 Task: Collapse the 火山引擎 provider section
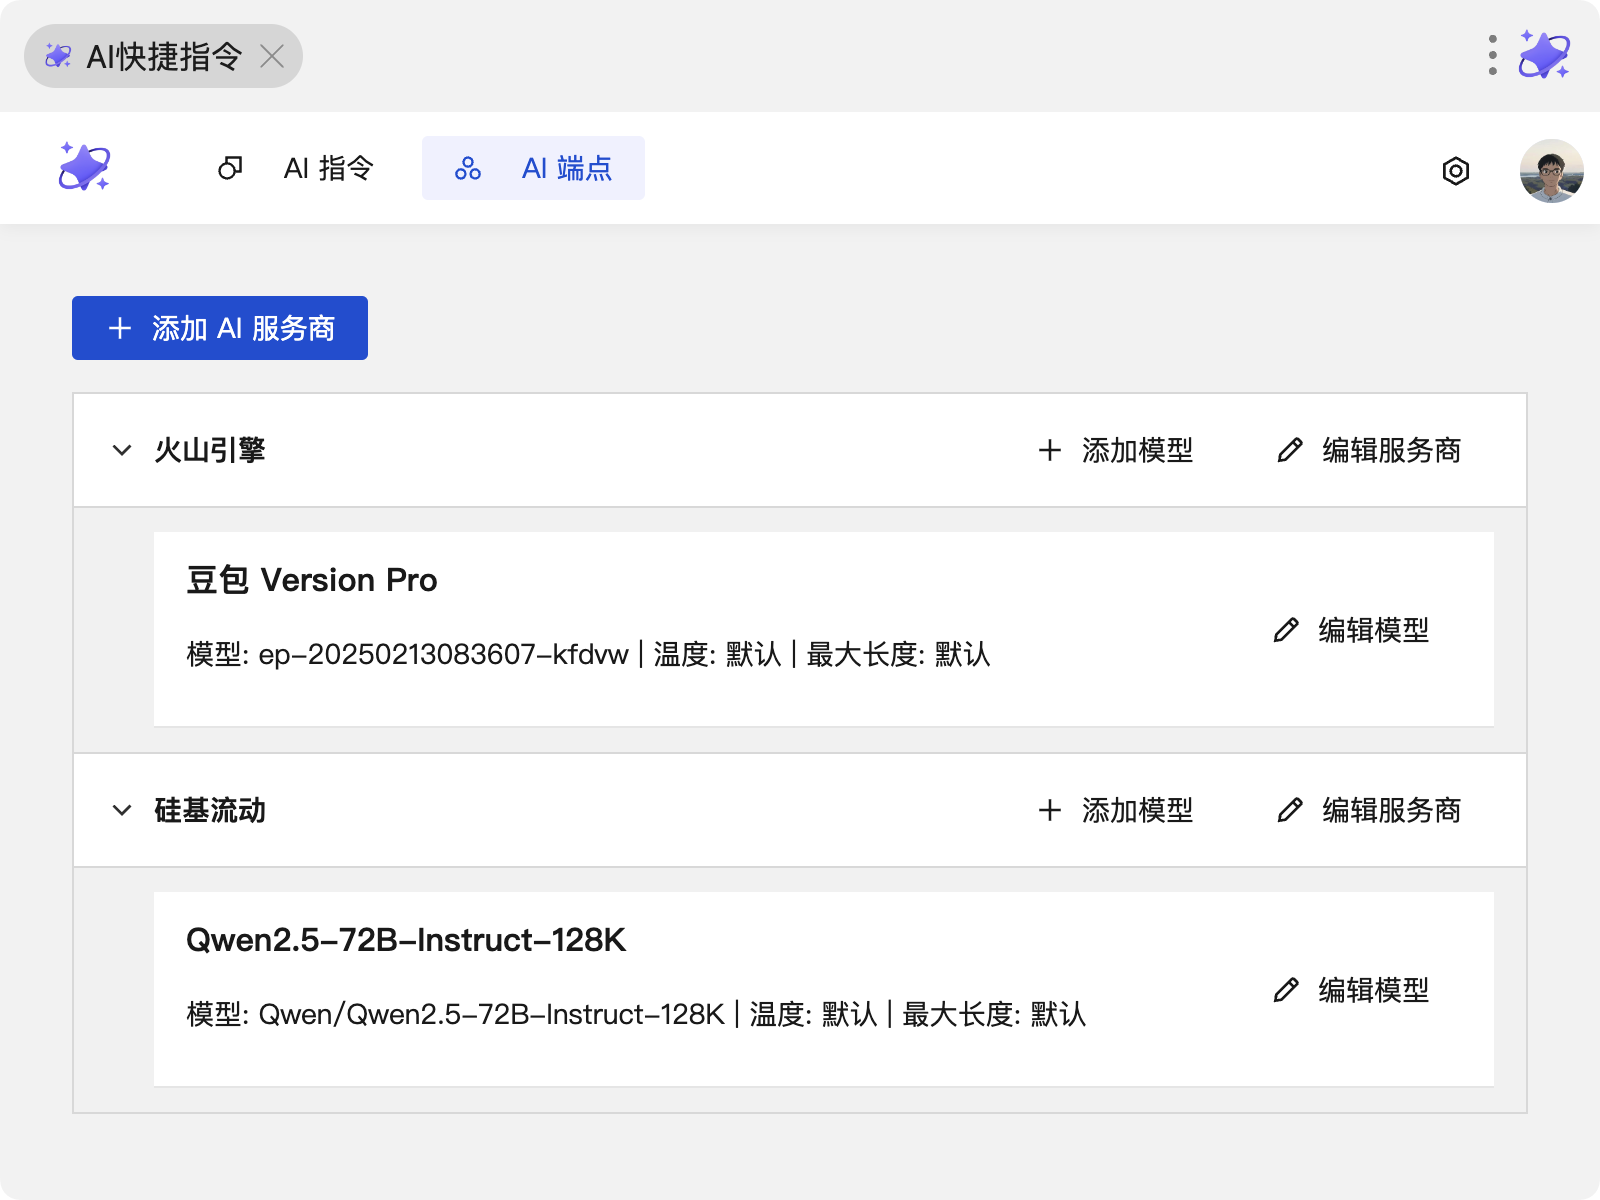point(122,450)
